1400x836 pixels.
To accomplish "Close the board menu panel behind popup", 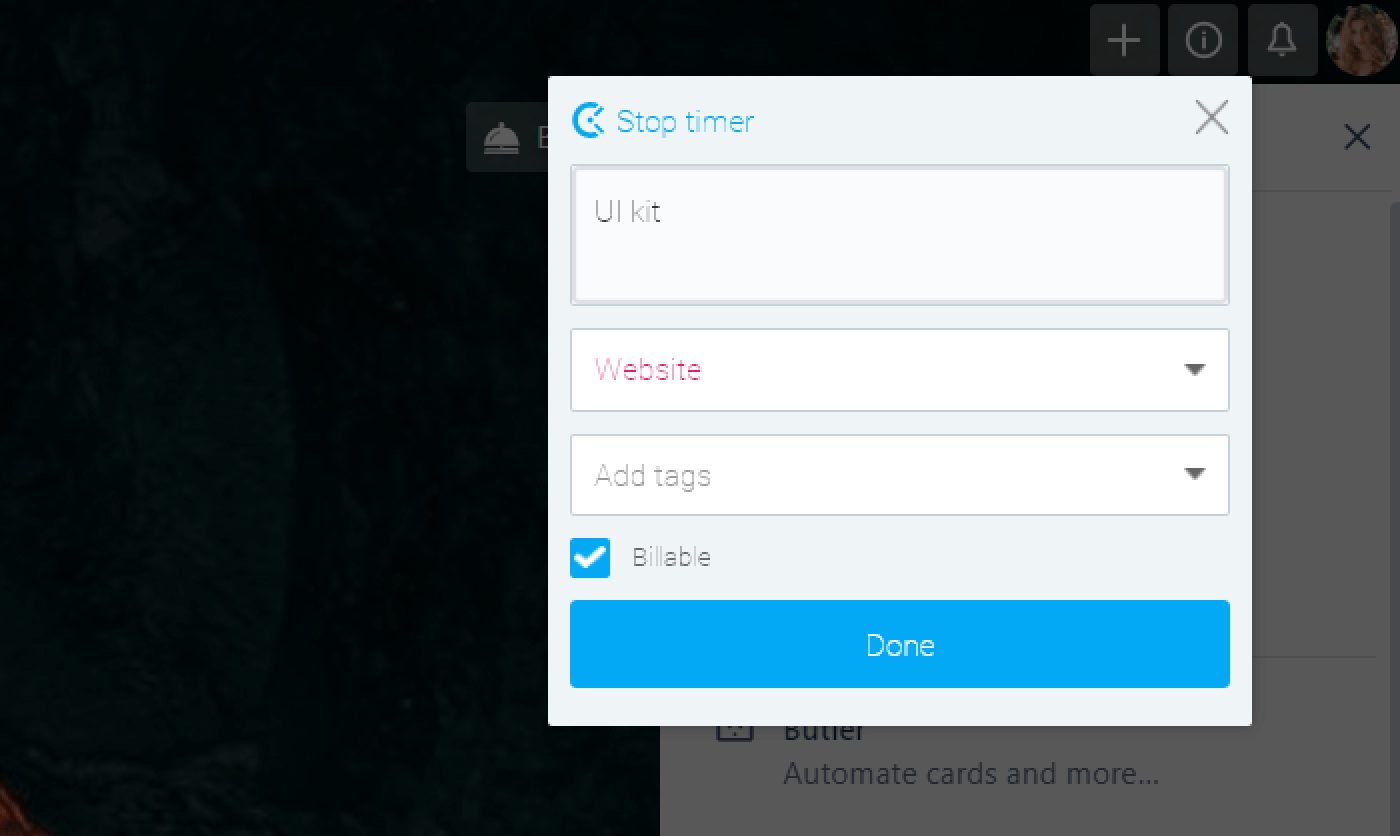I will click(x=1357, y=137).
